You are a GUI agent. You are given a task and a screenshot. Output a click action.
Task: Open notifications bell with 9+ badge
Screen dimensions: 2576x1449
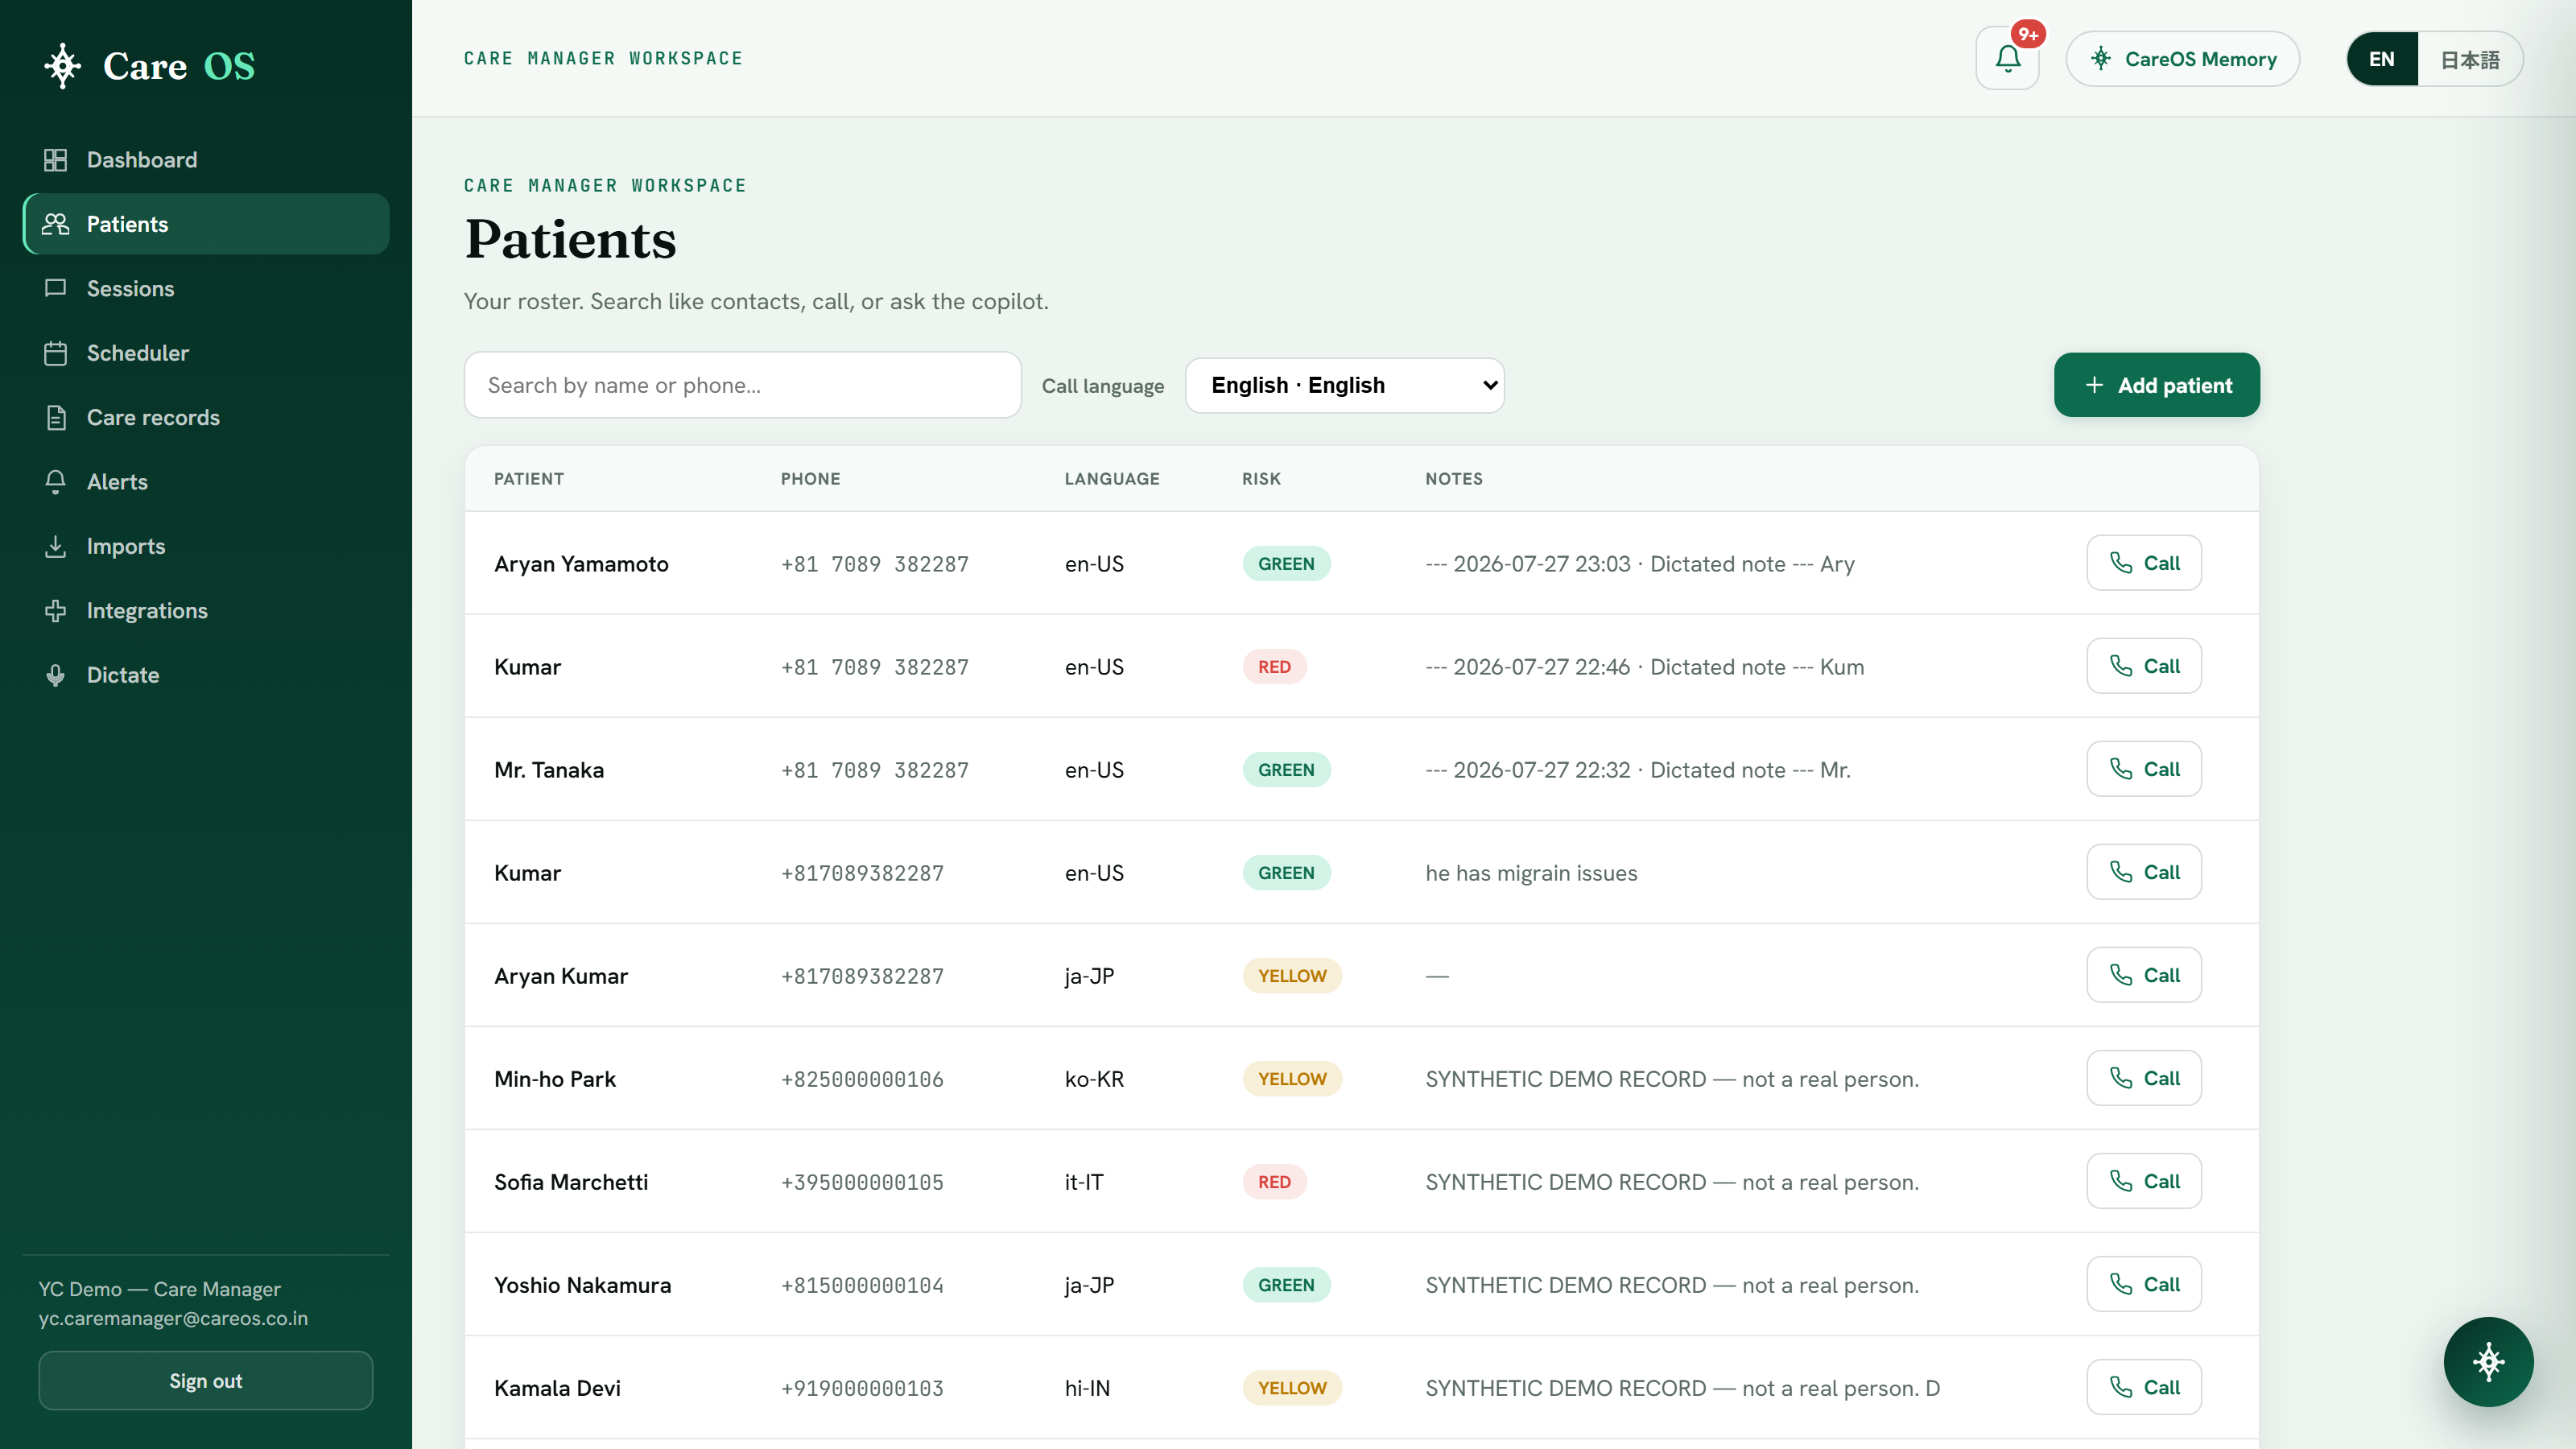[2008, 59]
